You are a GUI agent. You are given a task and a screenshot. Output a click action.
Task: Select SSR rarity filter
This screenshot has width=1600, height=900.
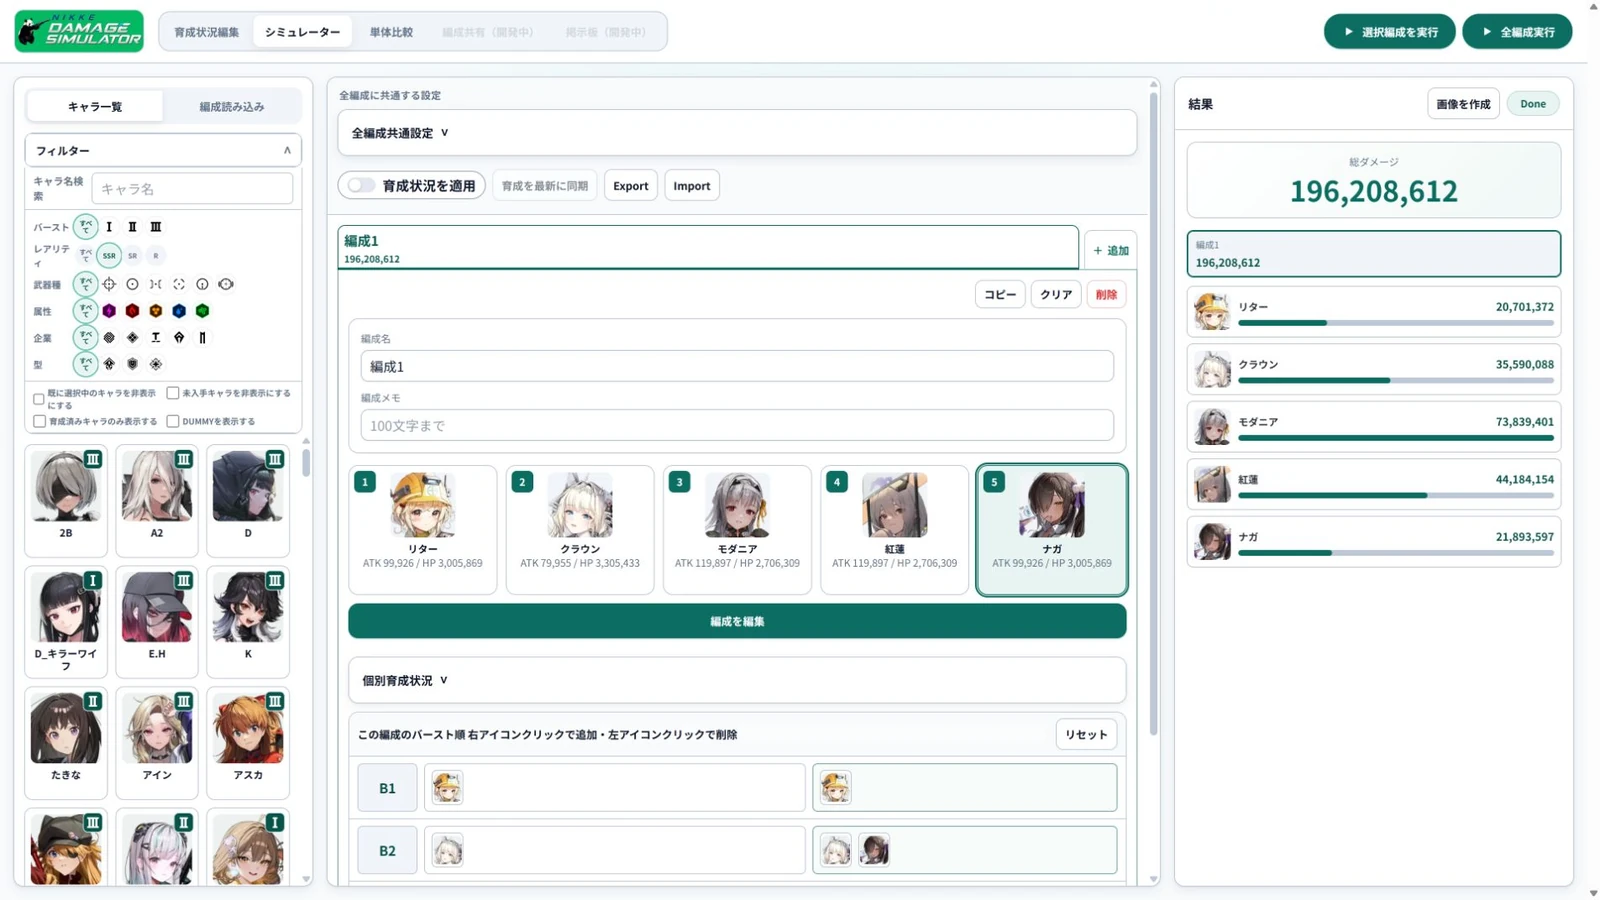click(x=109, y=255)
